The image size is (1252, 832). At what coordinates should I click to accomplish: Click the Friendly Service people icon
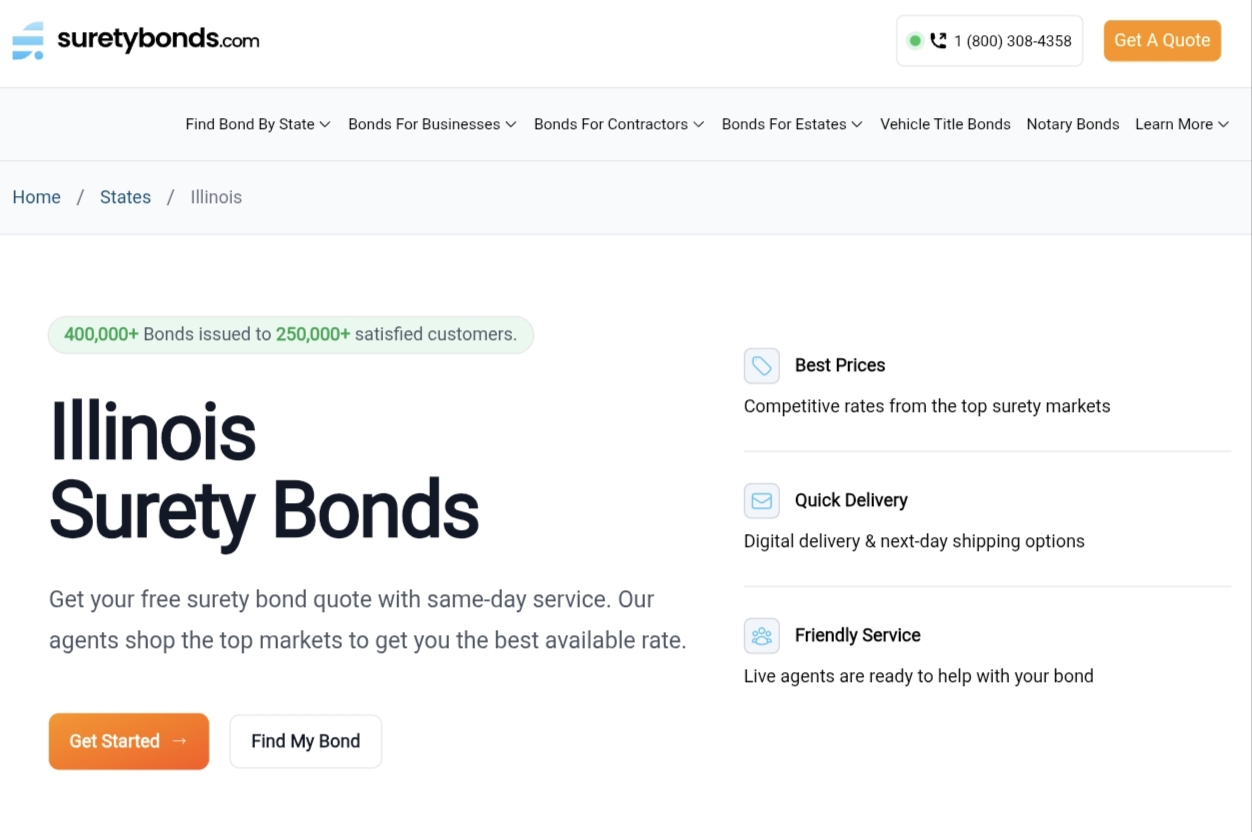point(762,636)
